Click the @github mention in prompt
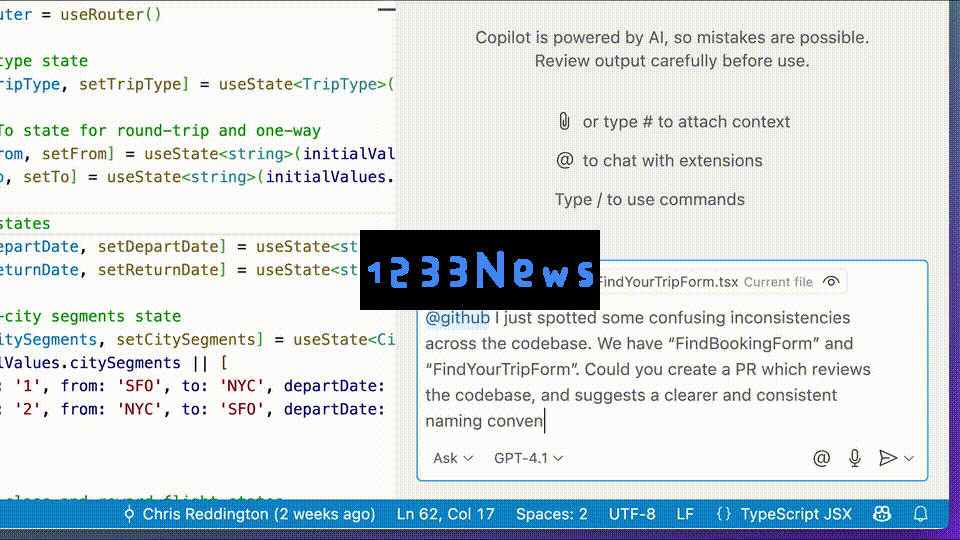 point(457,318)
